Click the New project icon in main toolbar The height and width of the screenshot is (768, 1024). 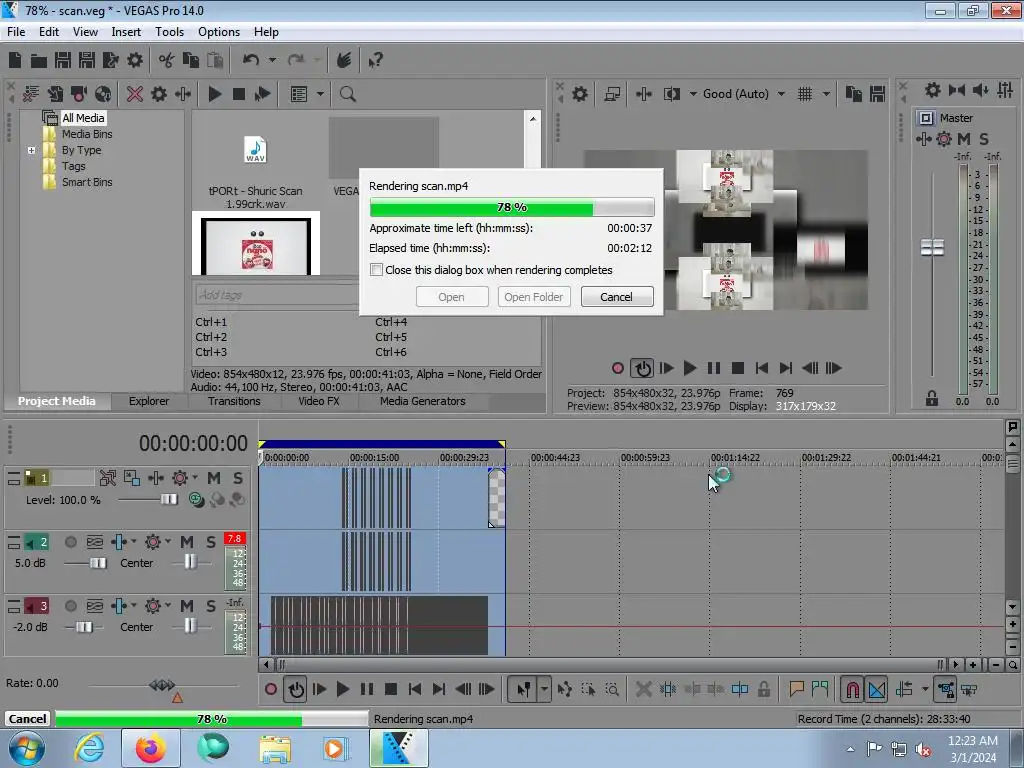point(15,61)
